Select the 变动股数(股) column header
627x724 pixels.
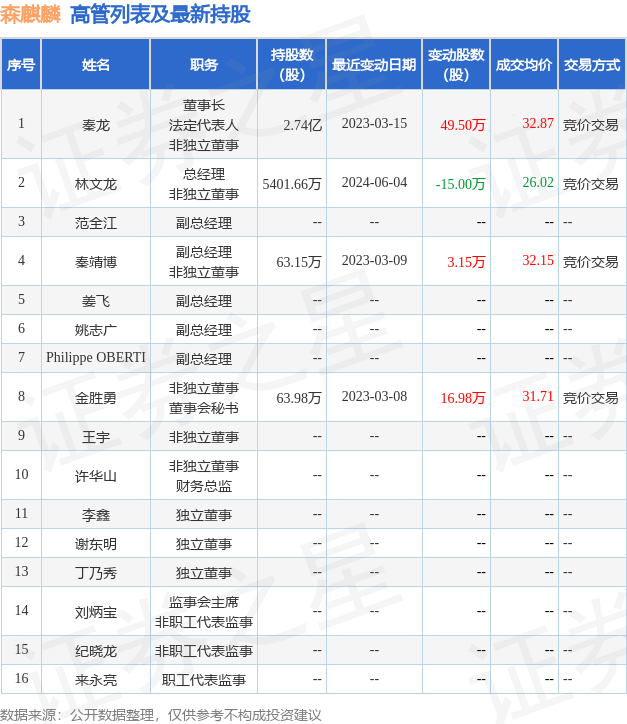tap(456, 65)
